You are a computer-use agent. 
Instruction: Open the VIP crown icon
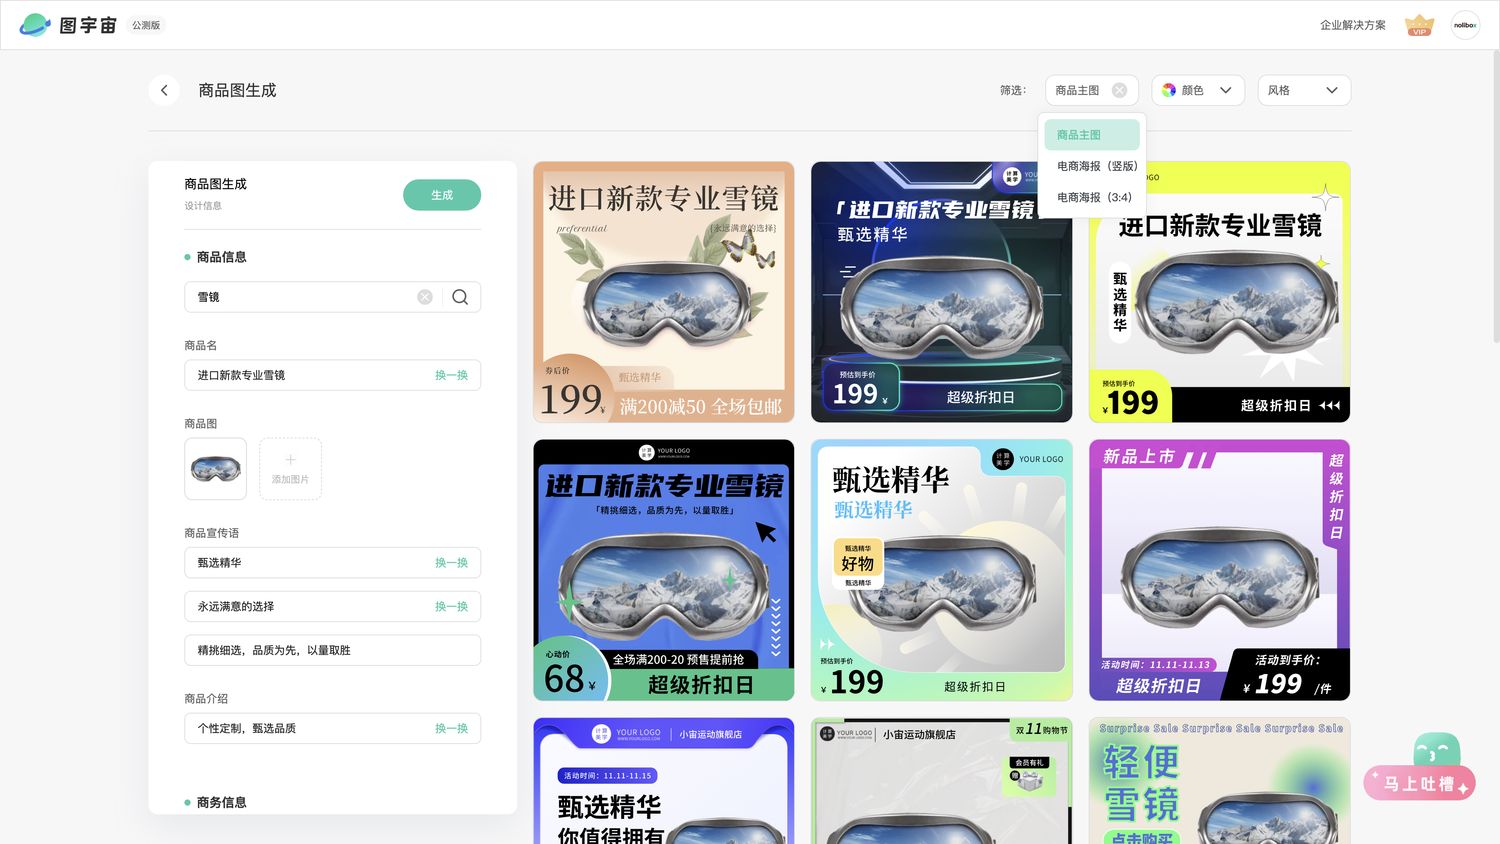[1419, 25]
